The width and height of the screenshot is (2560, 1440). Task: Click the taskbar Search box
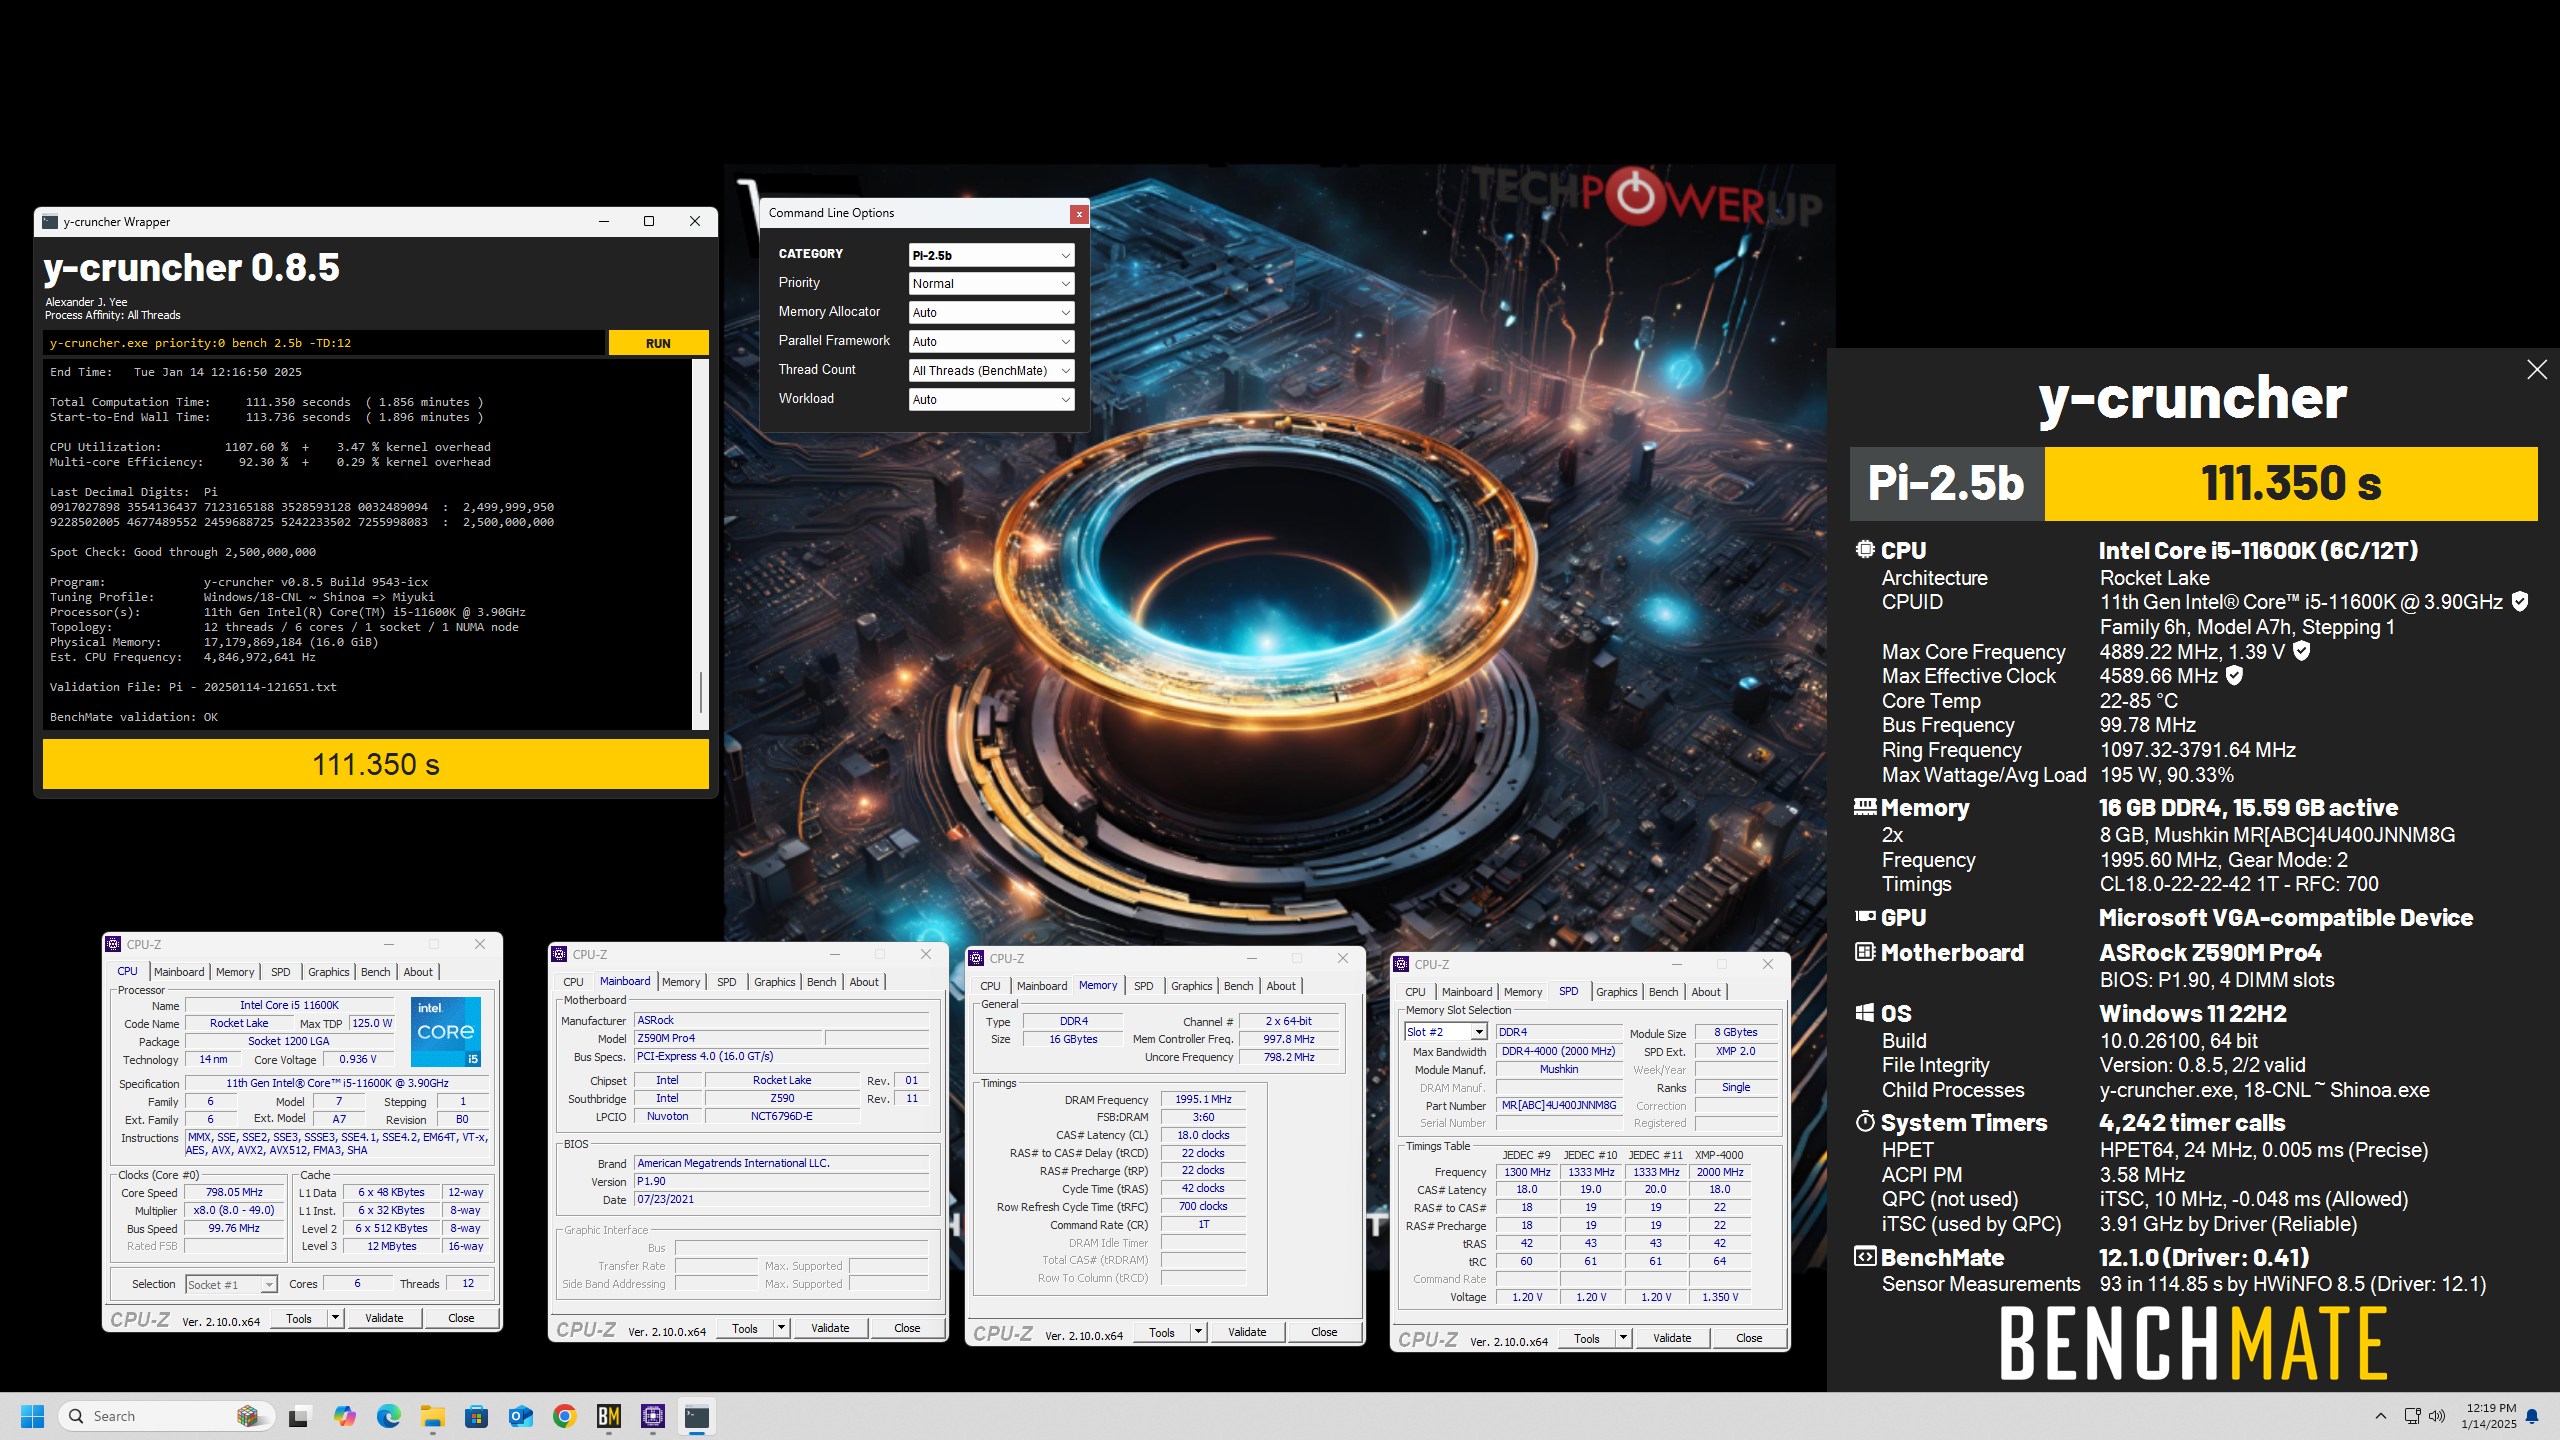click(165, 1416)
